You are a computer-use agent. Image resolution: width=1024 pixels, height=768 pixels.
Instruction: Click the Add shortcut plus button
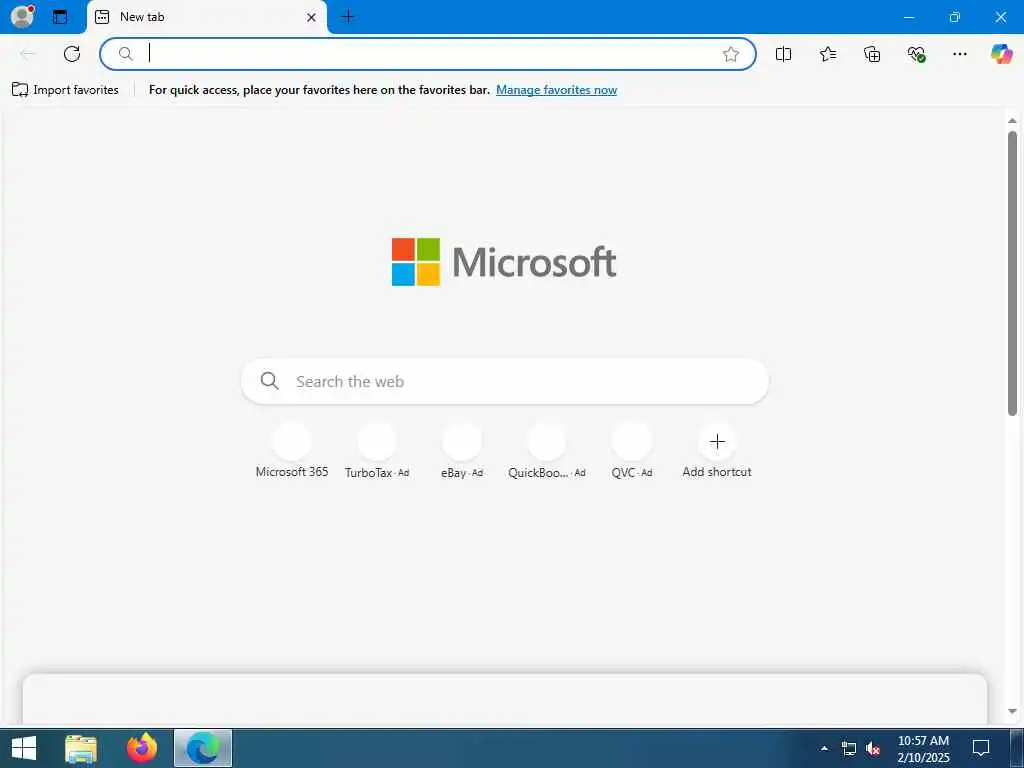[717, 441]
